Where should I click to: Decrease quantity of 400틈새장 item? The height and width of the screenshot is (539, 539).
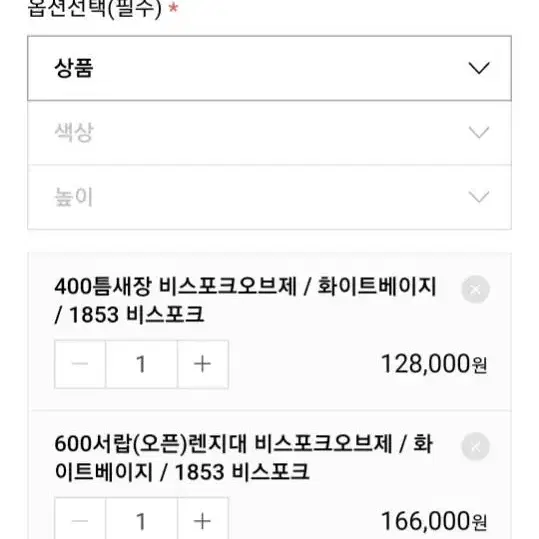click(80, 364)
